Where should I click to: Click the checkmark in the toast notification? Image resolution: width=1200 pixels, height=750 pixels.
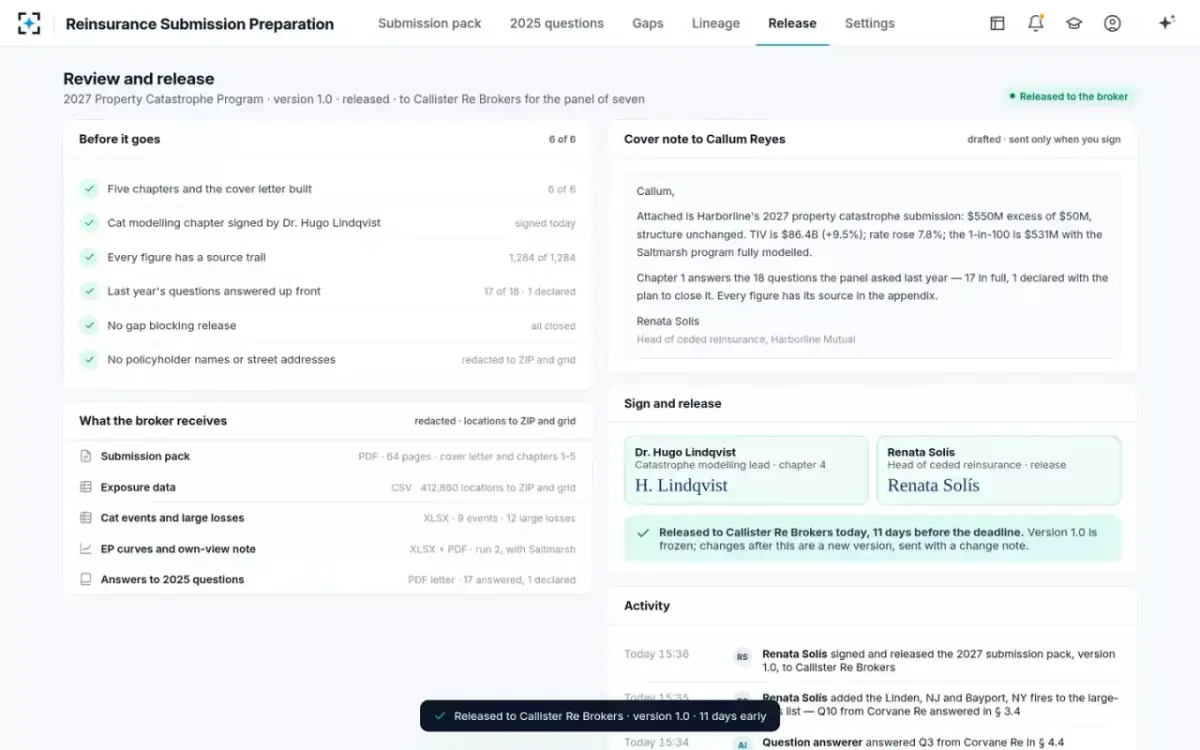coord(439,716)
